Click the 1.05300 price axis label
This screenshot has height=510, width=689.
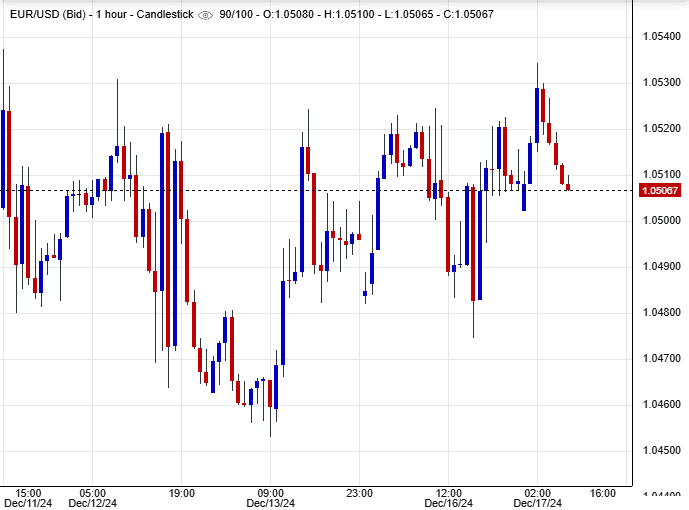(x=660, y=83)
